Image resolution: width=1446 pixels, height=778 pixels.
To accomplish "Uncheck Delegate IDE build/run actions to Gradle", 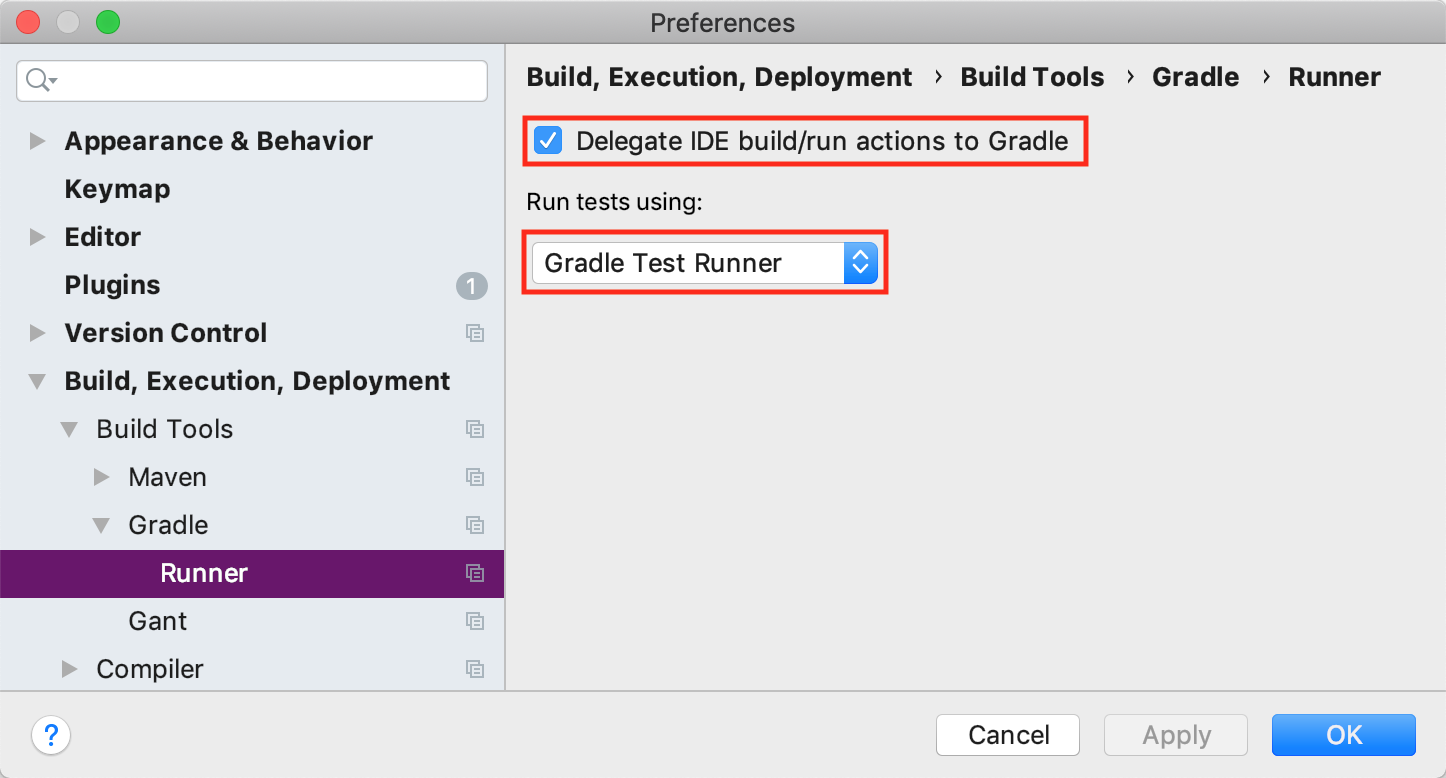I will 548,141.
